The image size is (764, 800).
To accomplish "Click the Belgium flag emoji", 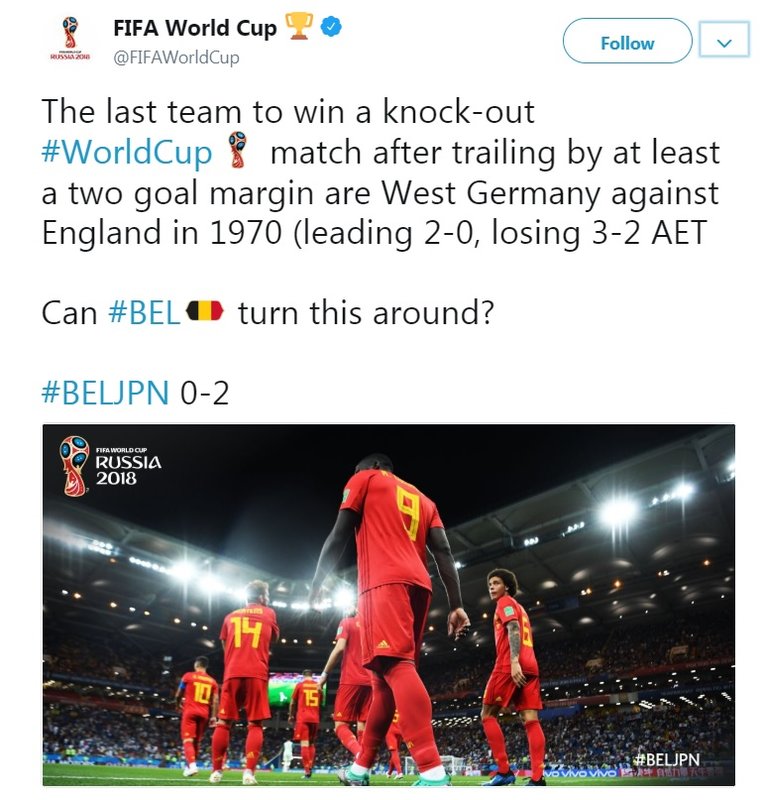I will click(205, 311).
